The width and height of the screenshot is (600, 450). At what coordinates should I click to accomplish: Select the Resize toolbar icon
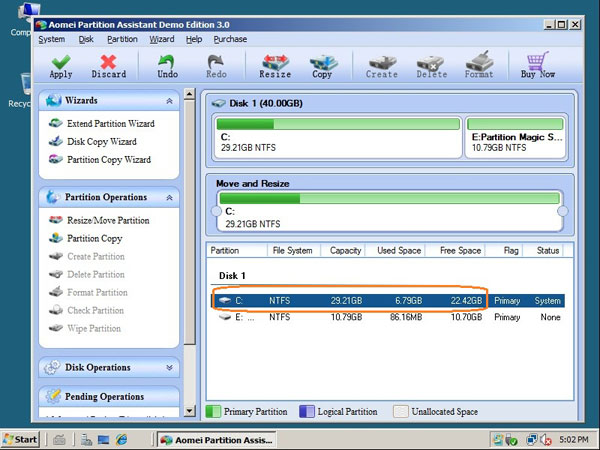pyautogui.click(x=275, y=66)
